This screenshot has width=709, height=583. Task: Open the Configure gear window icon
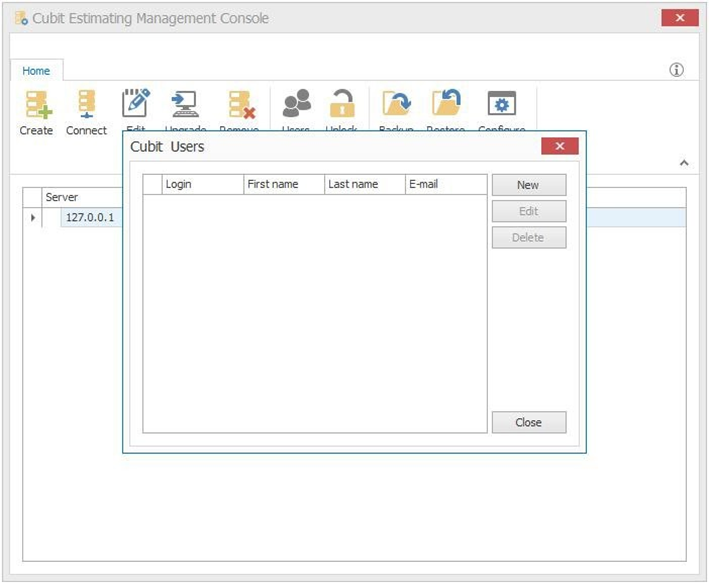501,103
